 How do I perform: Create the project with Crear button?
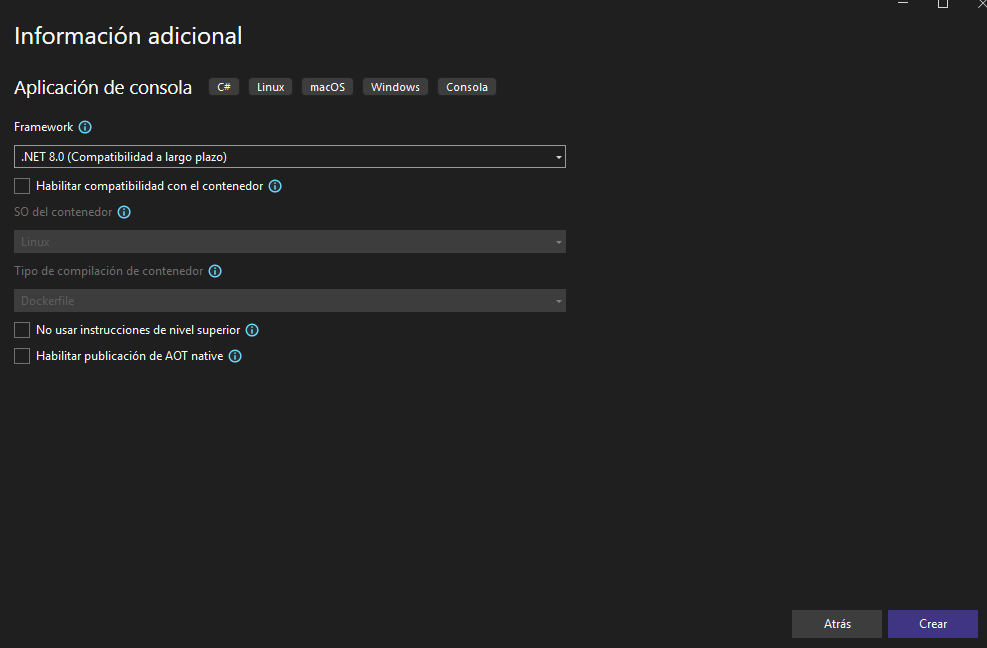[933, 624]
